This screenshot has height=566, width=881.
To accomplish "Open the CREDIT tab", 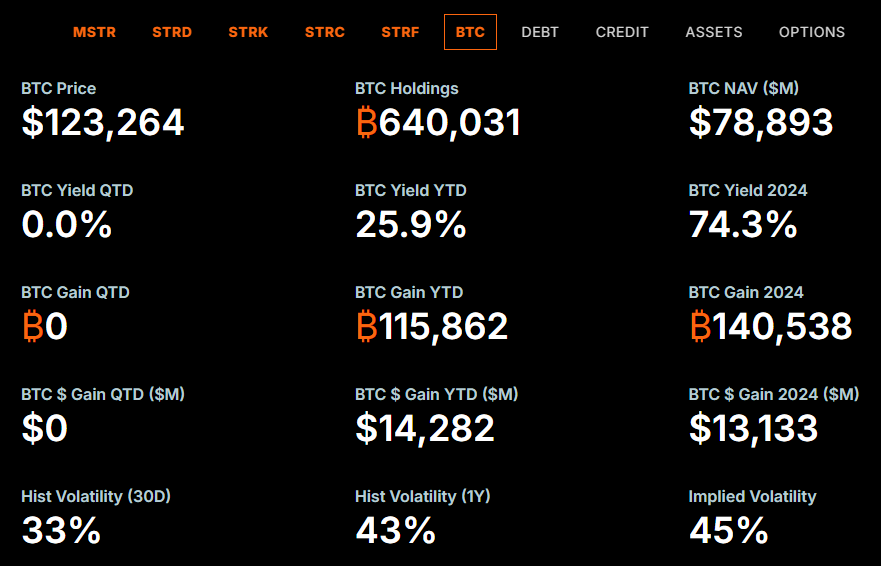I will [622, 32].
